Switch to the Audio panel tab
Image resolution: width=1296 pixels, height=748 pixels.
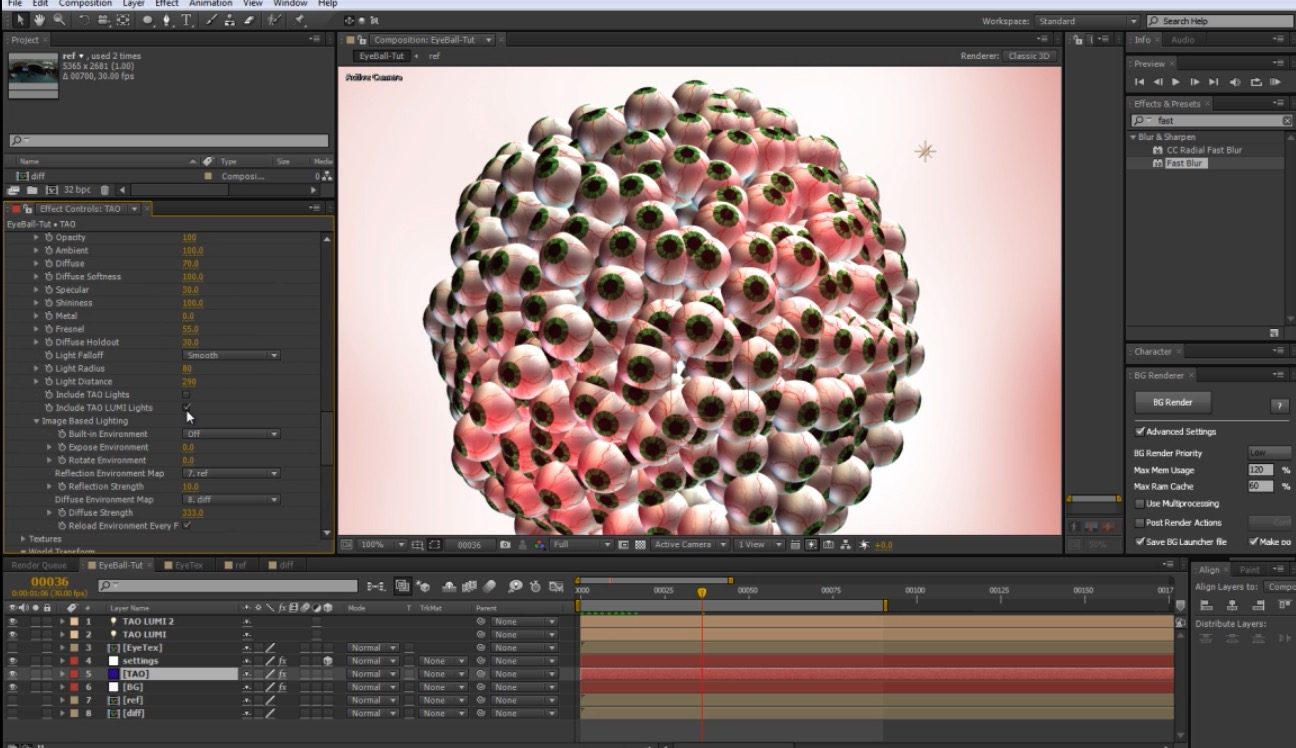click(1182, 40)
